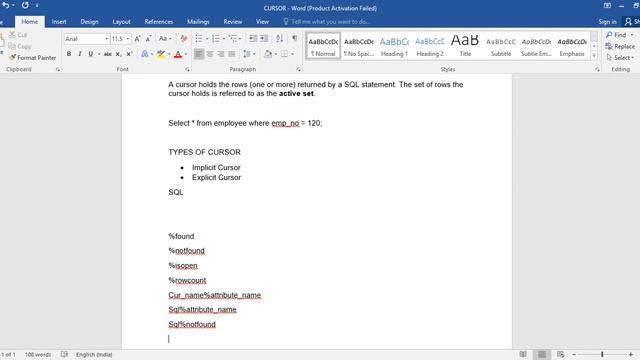Image resolution: width=640 pixels, height=360 pixels.
Task: Click English (India) language in status bar
Action: (x=94, y=354)
